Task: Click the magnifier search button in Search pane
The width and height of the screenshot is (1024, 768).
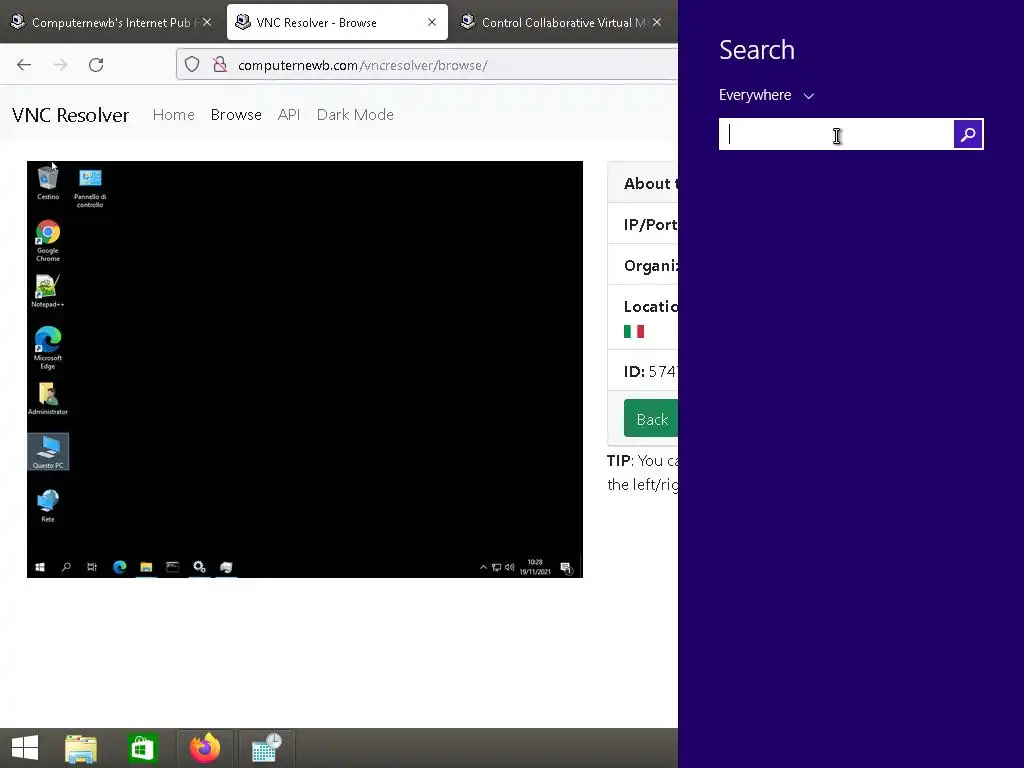Action: tap(968, 134)
